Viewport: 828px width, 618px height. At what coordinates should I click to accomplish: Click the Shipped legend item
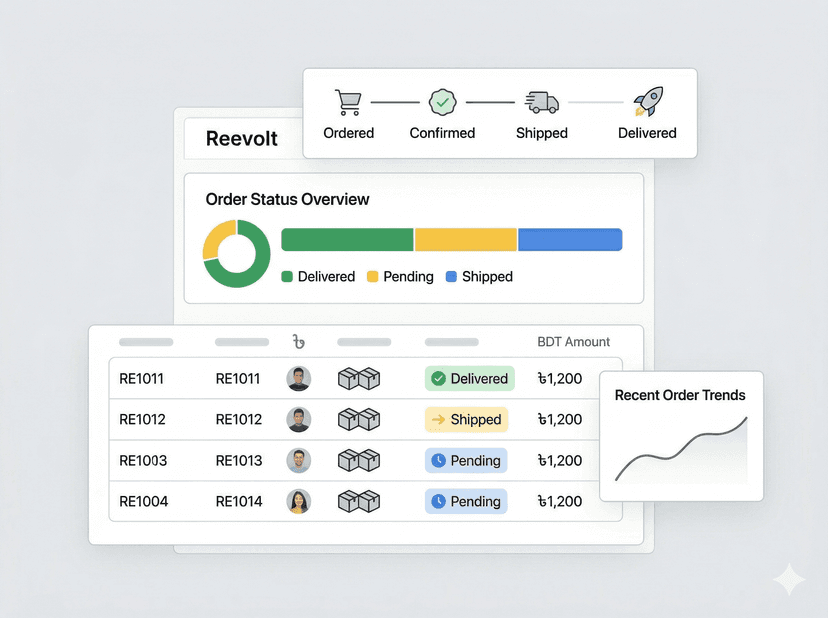pos(479,277)
